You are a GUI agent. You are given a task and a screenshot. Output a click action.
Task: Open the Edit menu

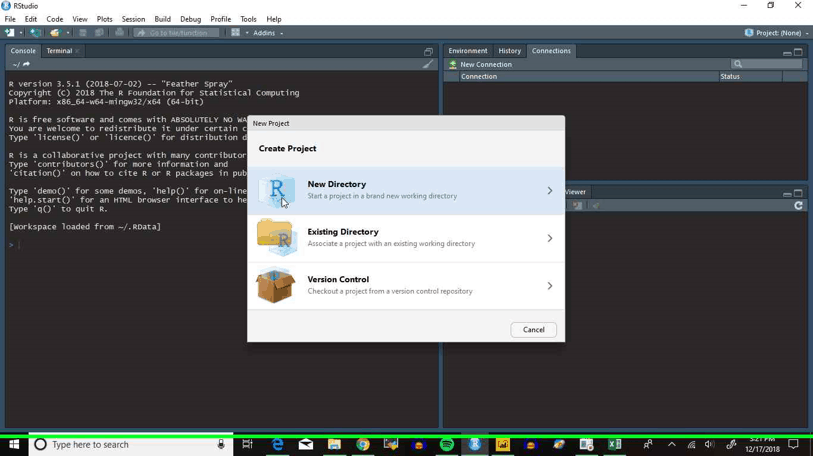[x=31, y=19]
